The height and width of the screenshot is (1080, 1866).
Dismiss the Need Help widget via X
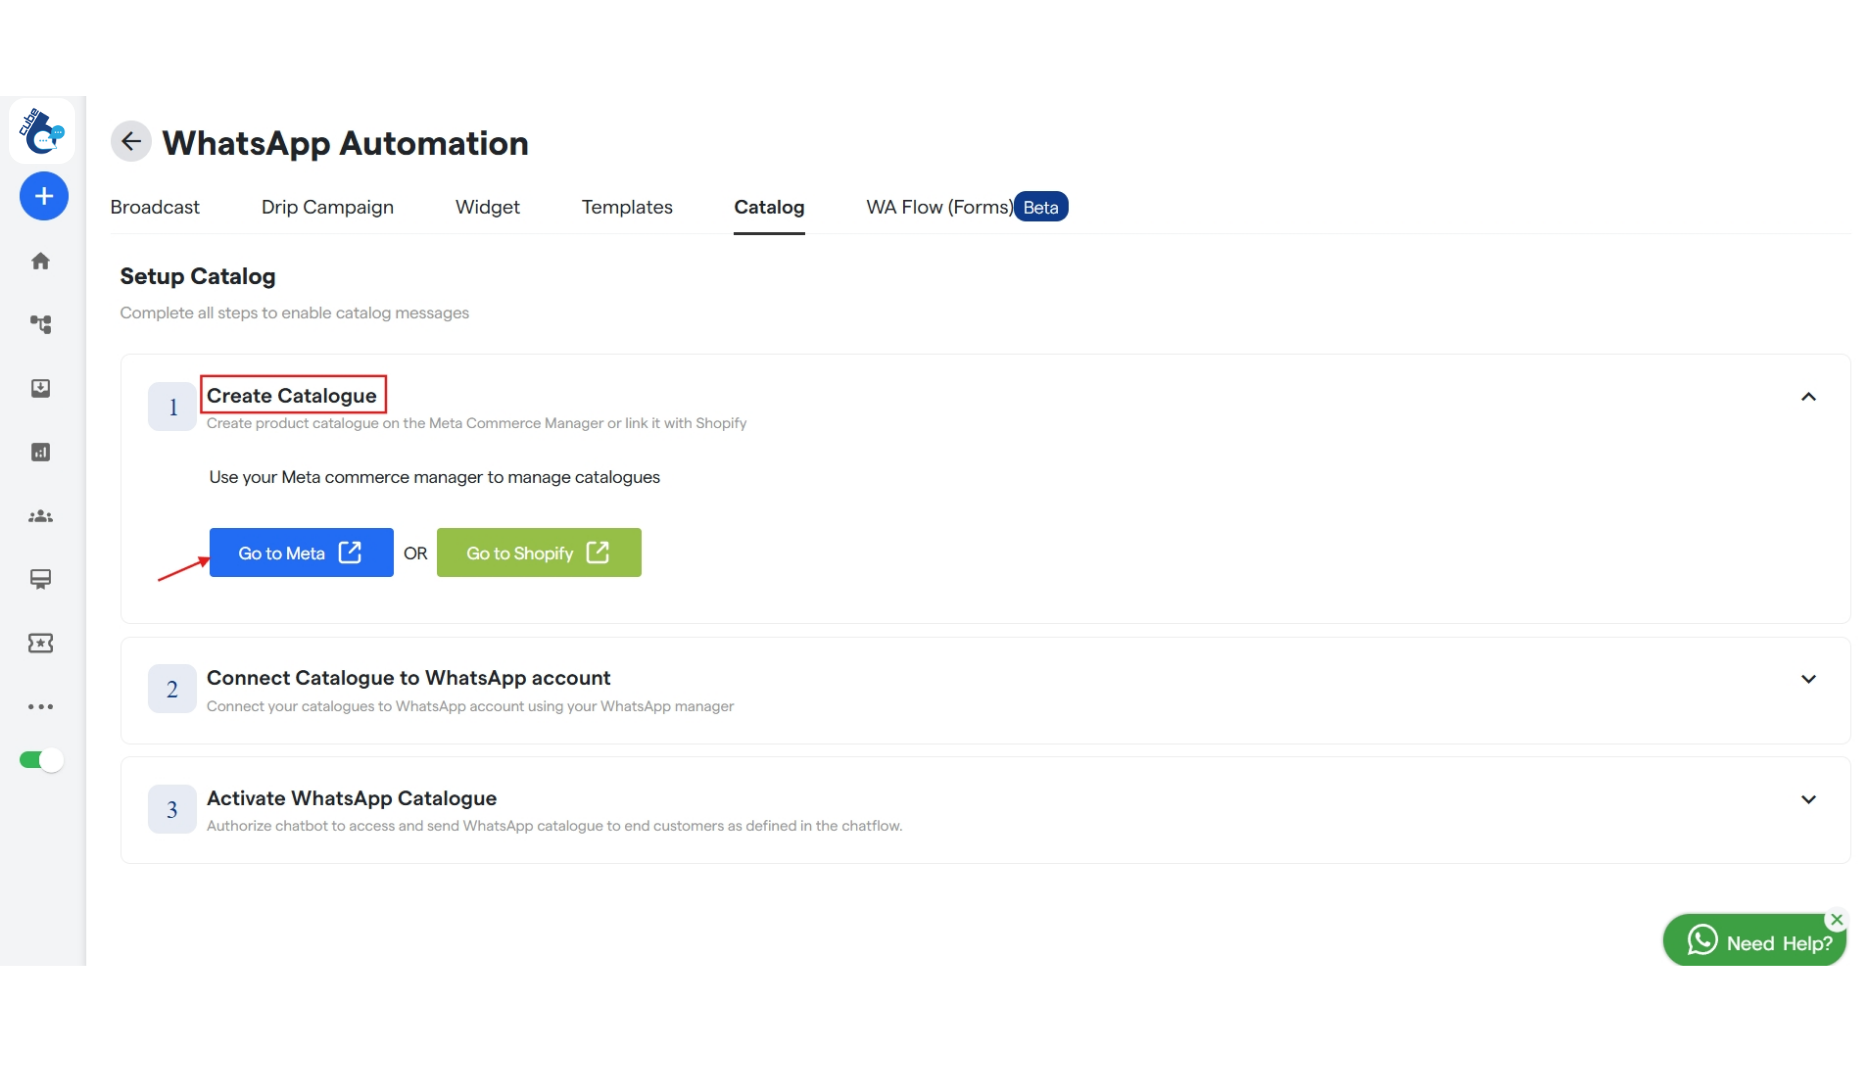click(1836, 919)
